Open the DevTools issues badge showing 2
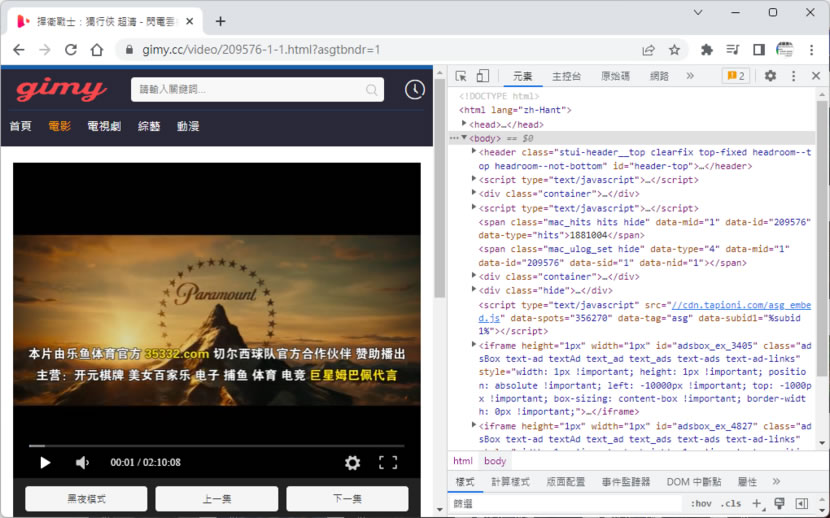 736,76
